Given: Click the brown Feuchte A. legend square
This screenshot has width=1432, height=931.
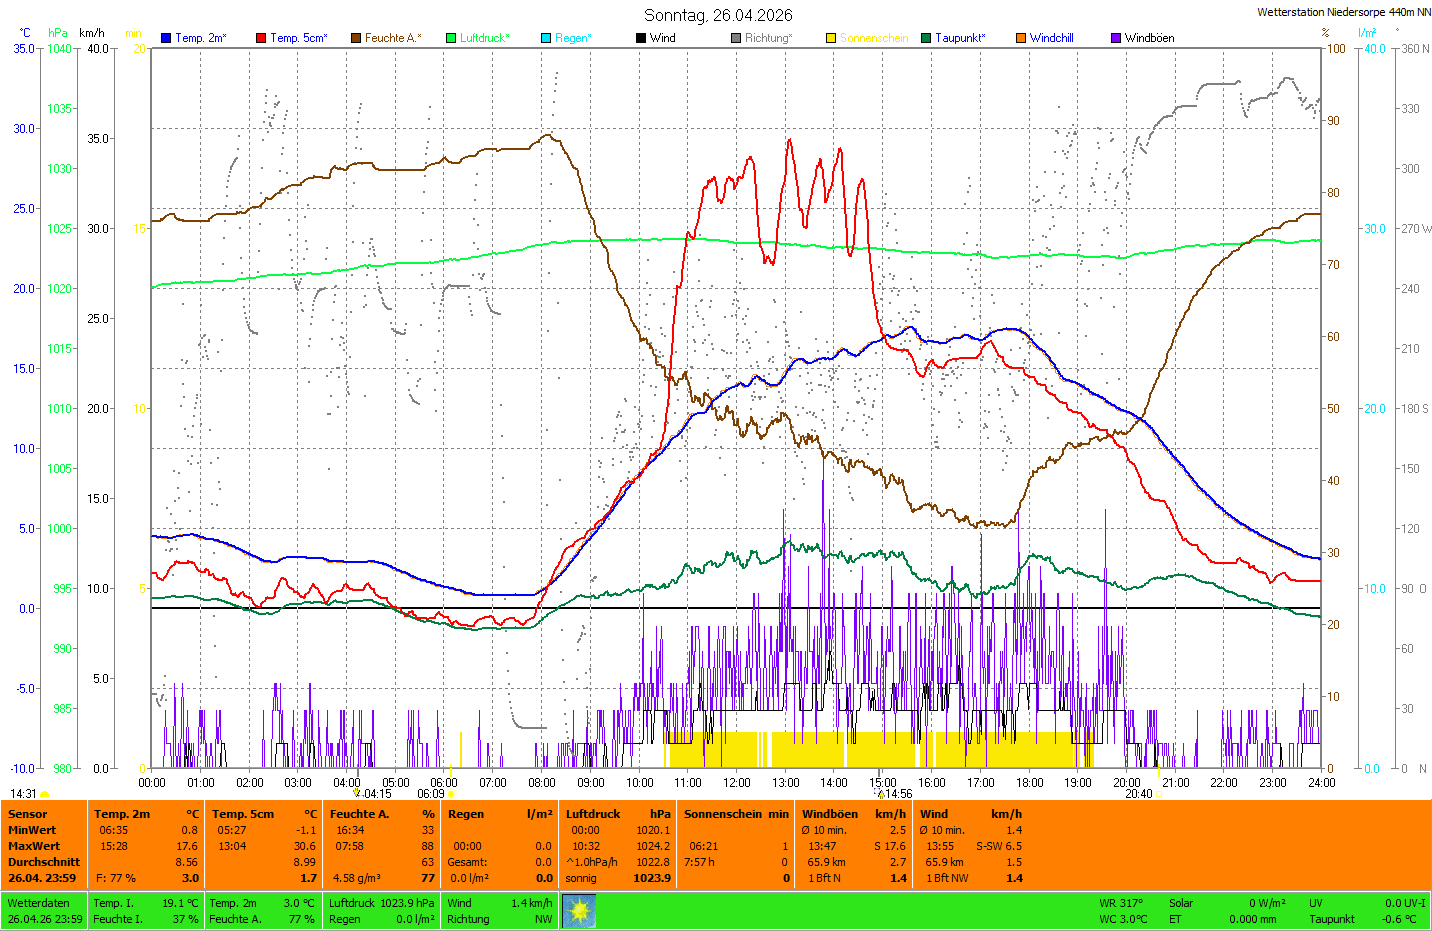Looking at the screenshot, I should click(x=356, y=38).
